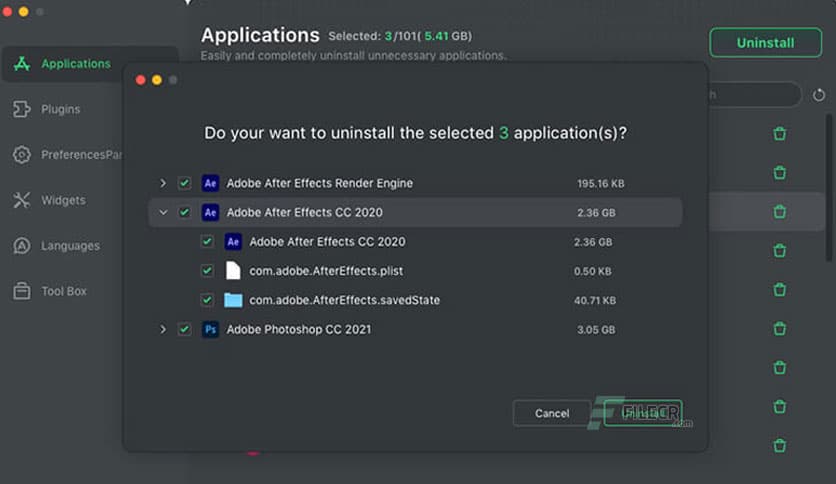Screen dimensions: 836x484
Task: Expand Adobe After Effects Render Engine row
Action: [x=163, y=183]
